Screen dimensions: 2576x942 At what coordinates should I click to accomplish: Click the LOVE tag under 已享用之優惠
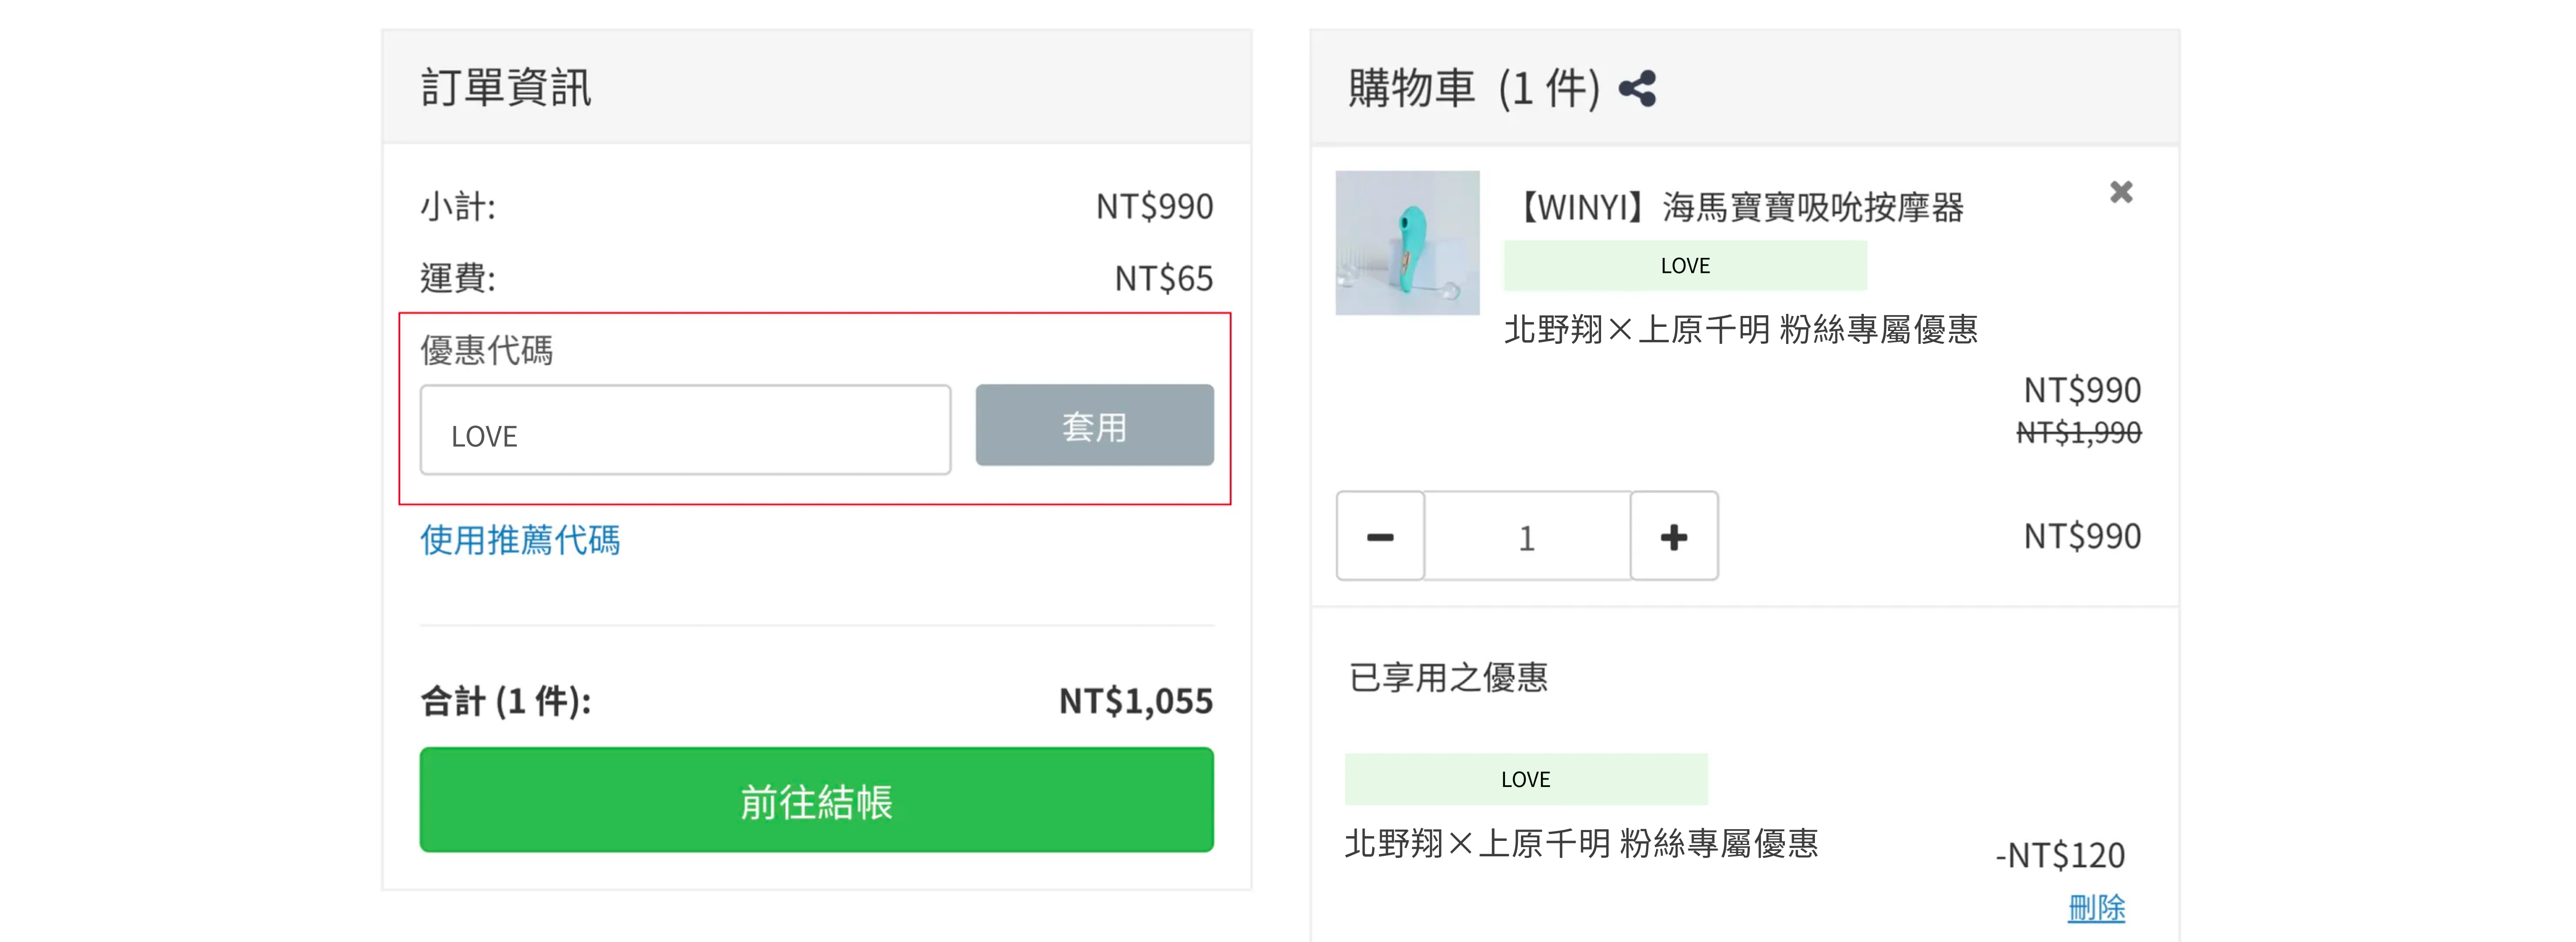click(x=1525, y=780)
